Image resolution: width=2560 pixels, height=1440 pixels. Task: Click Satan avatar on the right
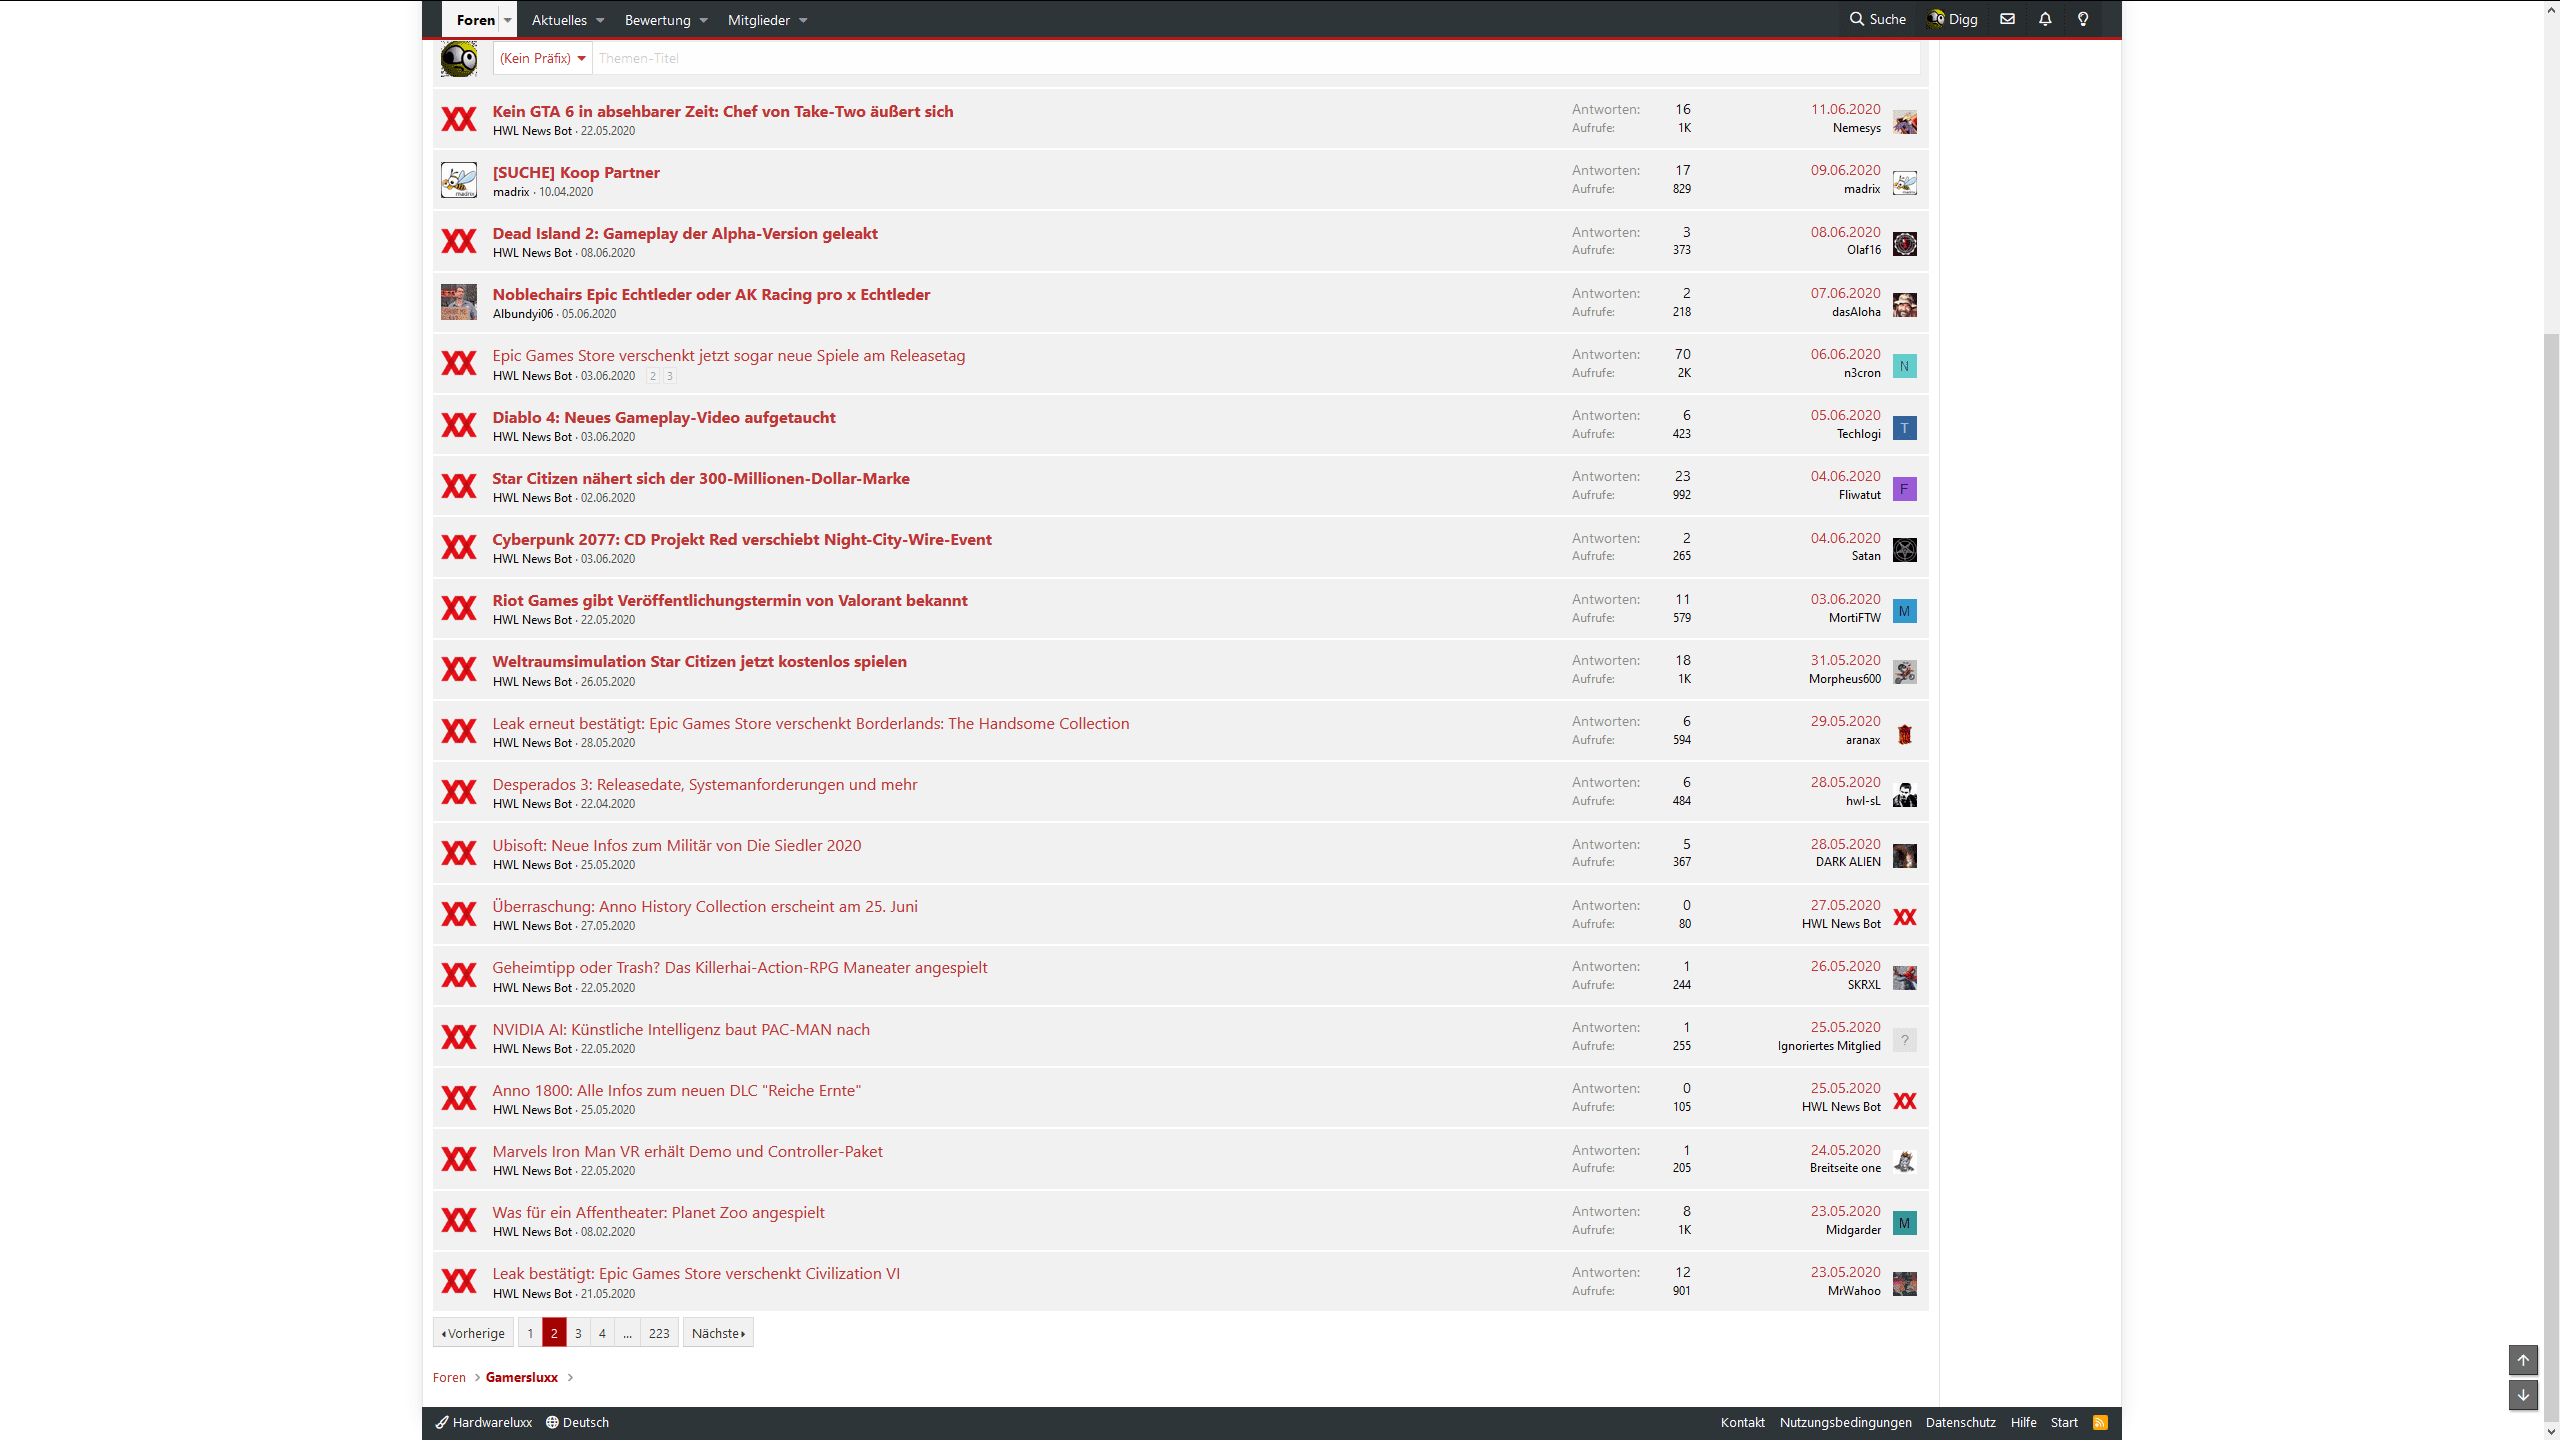coord(1905,550)
